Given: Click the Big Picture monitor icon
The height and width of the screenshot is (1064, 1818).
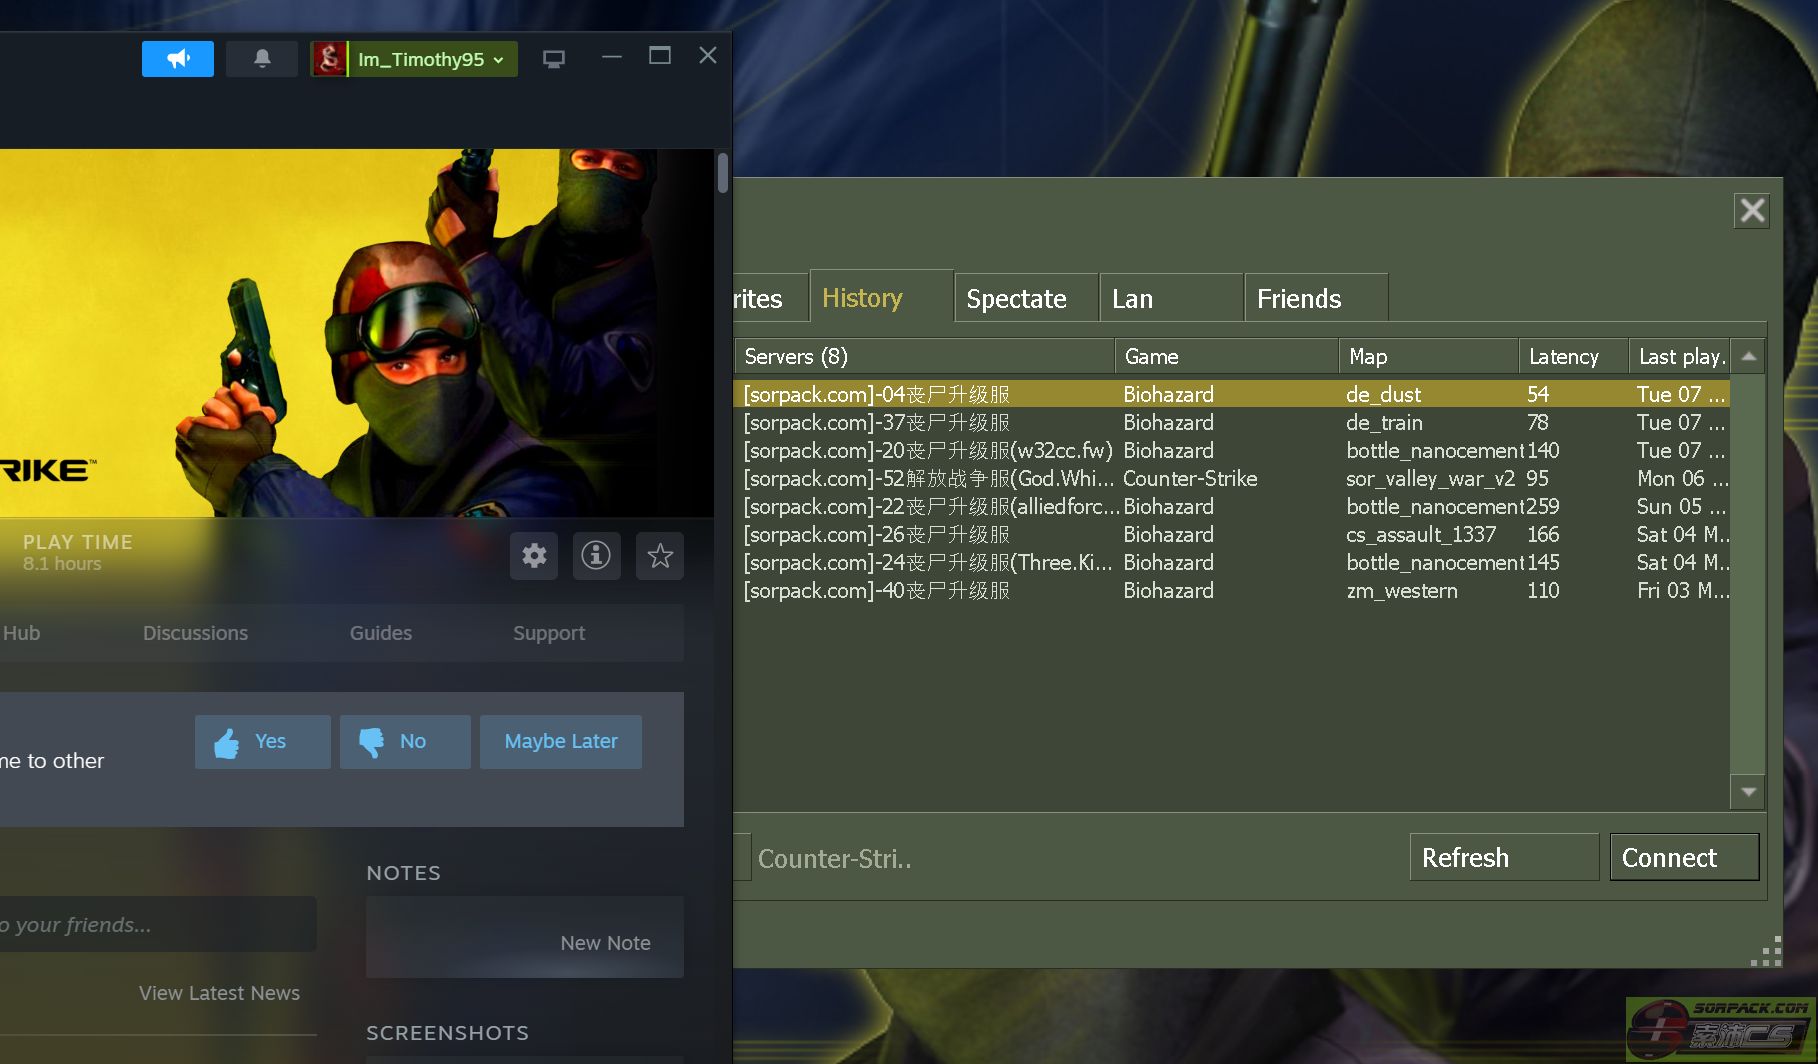Looking at the screenshot, I should 554,59.
